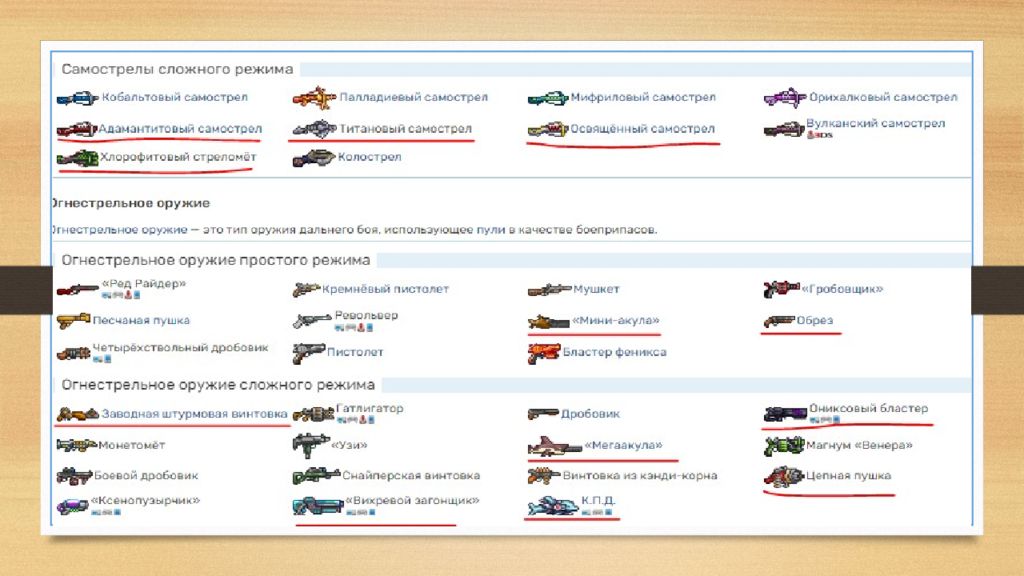Go to the «Мегаакула» page link
This screenshot has width=1024, height=576.
[623, 445]
